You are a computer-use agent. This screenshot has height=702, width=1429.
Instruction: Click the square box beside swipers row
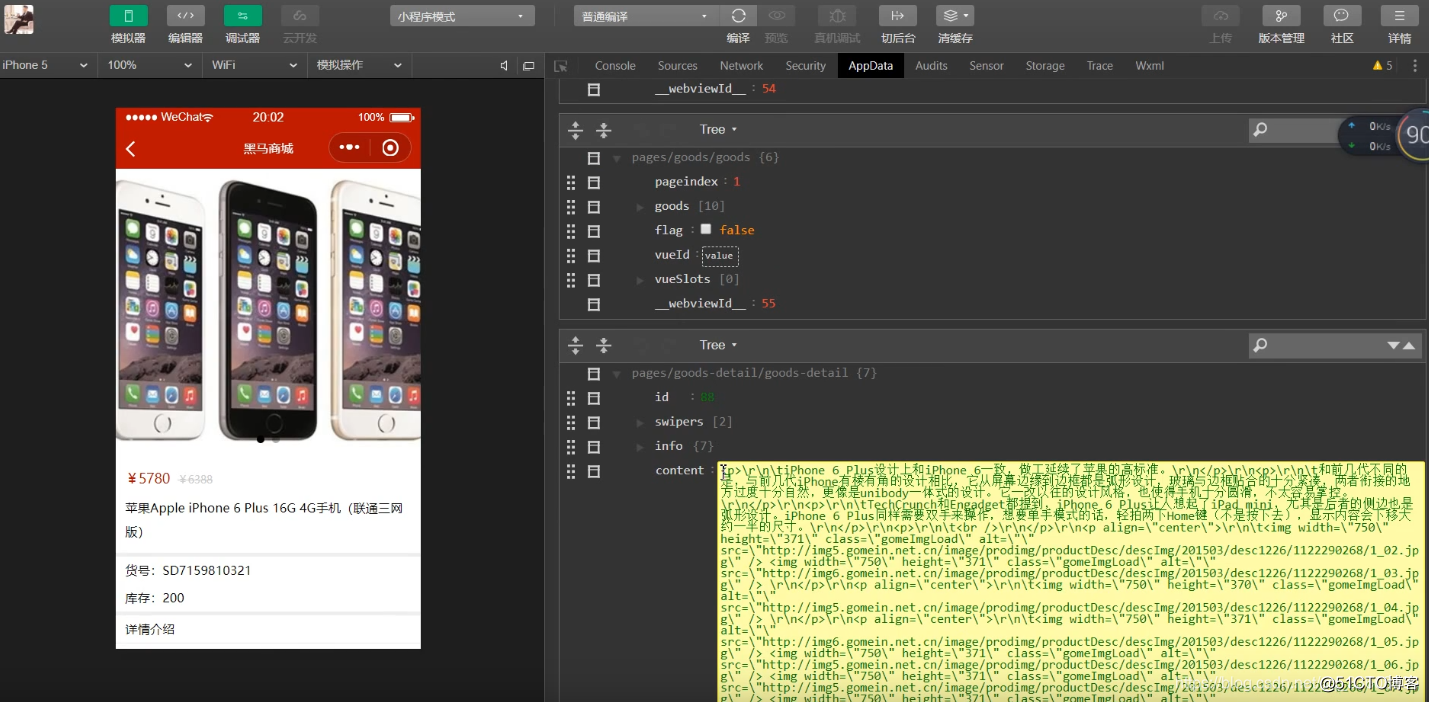click(593, 422)
